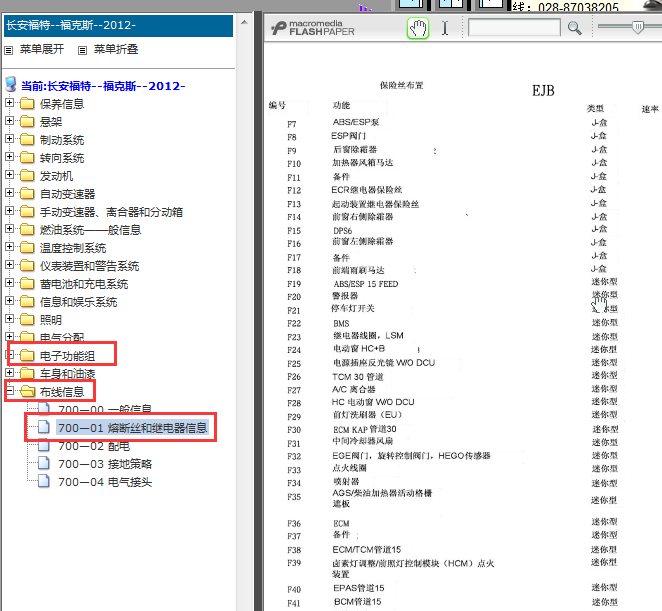Open the 车身和油漆 category
The width and height of the screenshot is (662, 611).
[68, 374]
